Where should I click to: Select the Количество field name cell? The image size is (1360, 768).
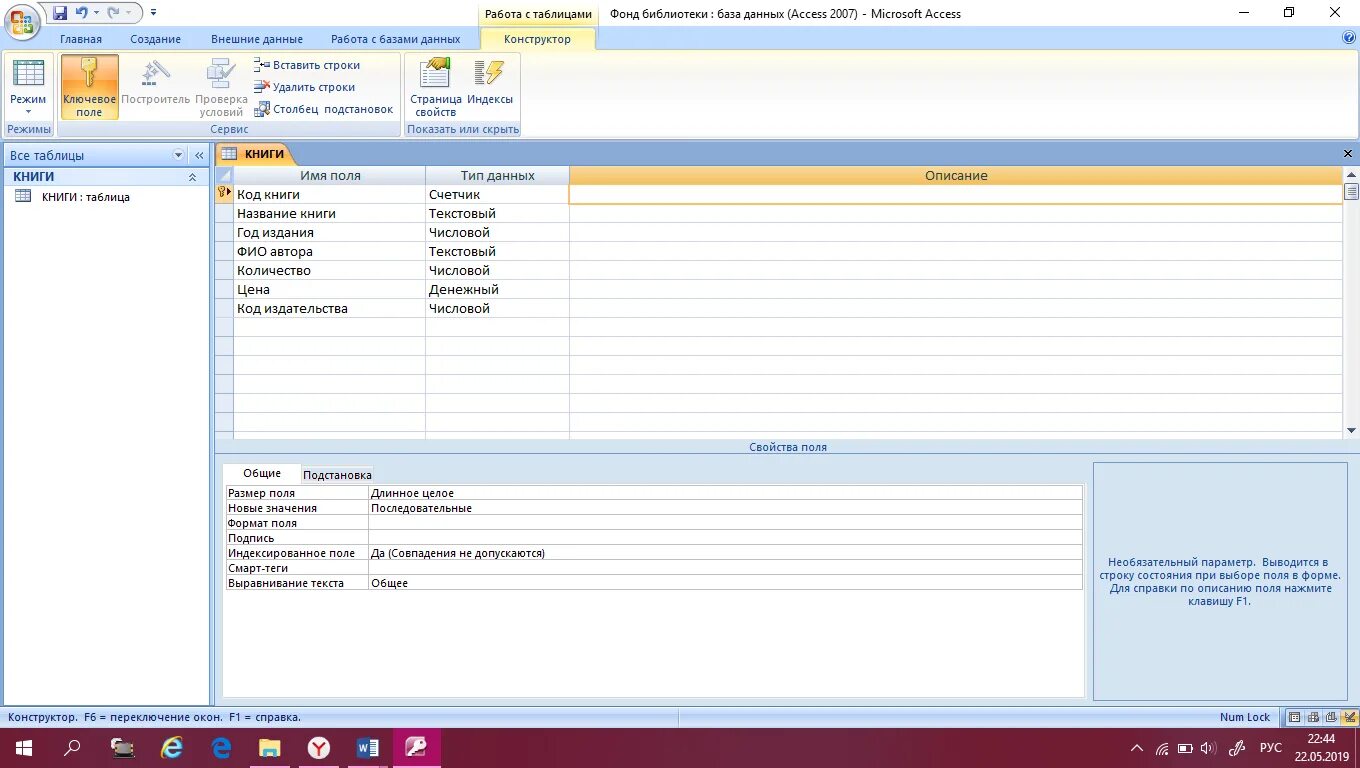pos(330,270)
